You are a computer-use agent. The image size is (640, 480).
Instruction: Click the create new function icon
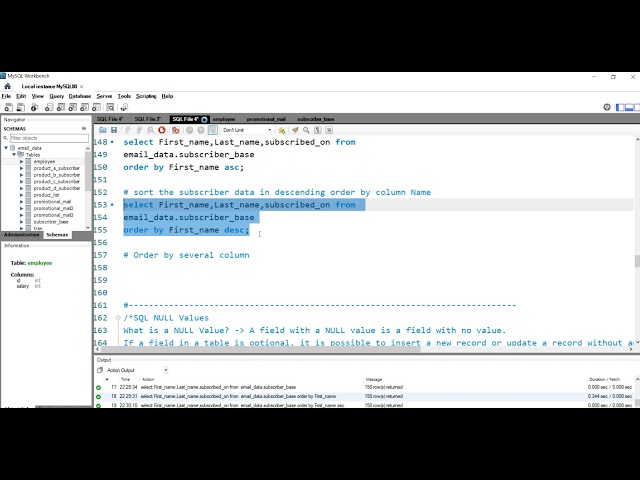click(96, 107)
